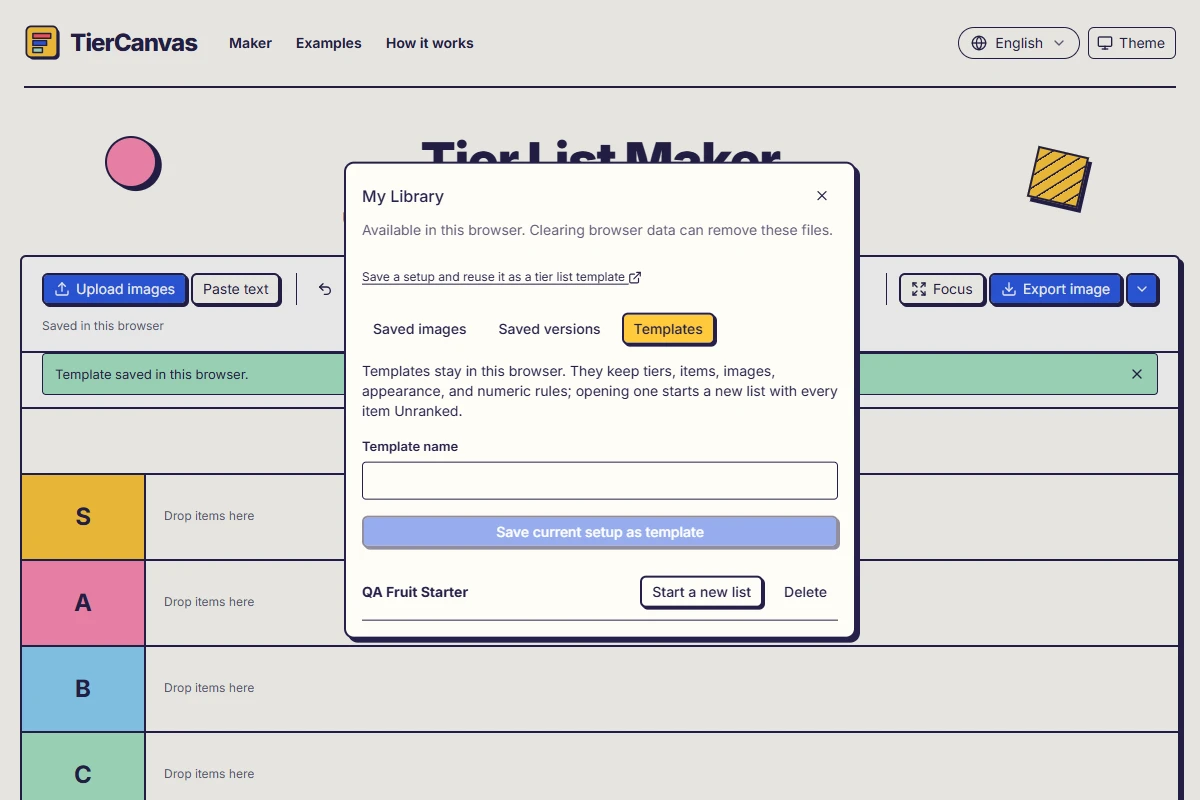Click the TierCanvas brand name
This screenshot has width=1200, height=800.
pos(134,43)
